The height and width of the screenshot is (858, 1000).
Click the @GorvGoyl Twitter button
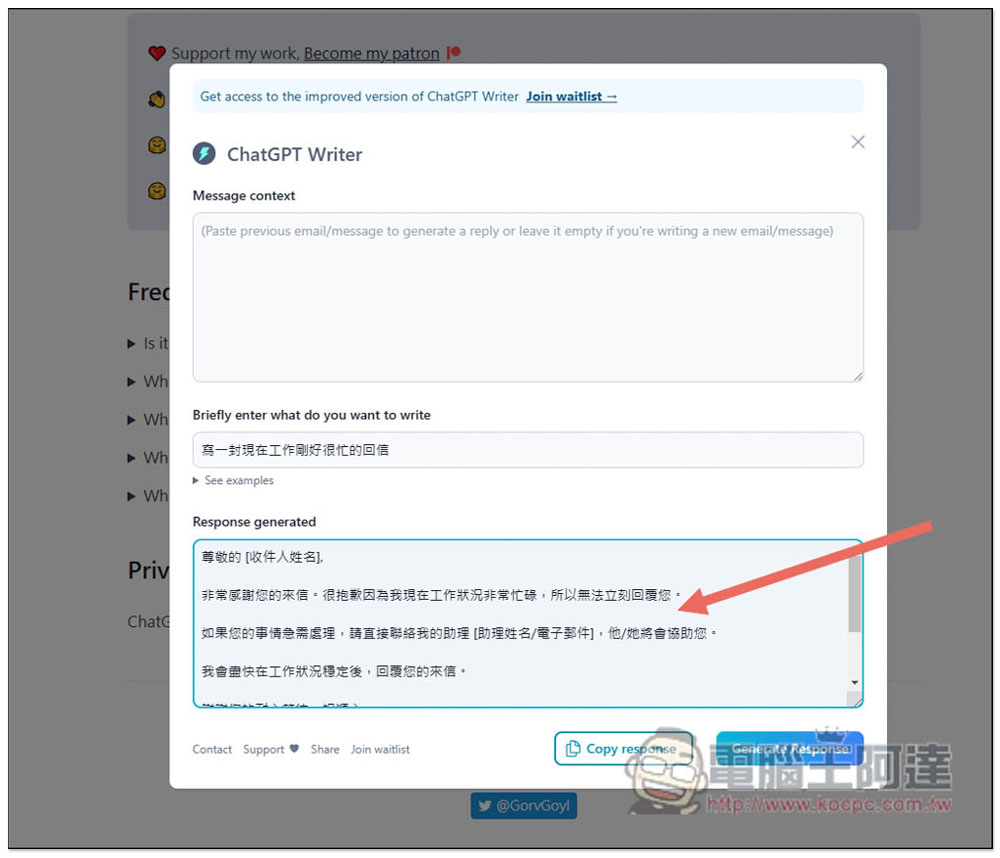(x=524, y=806)
